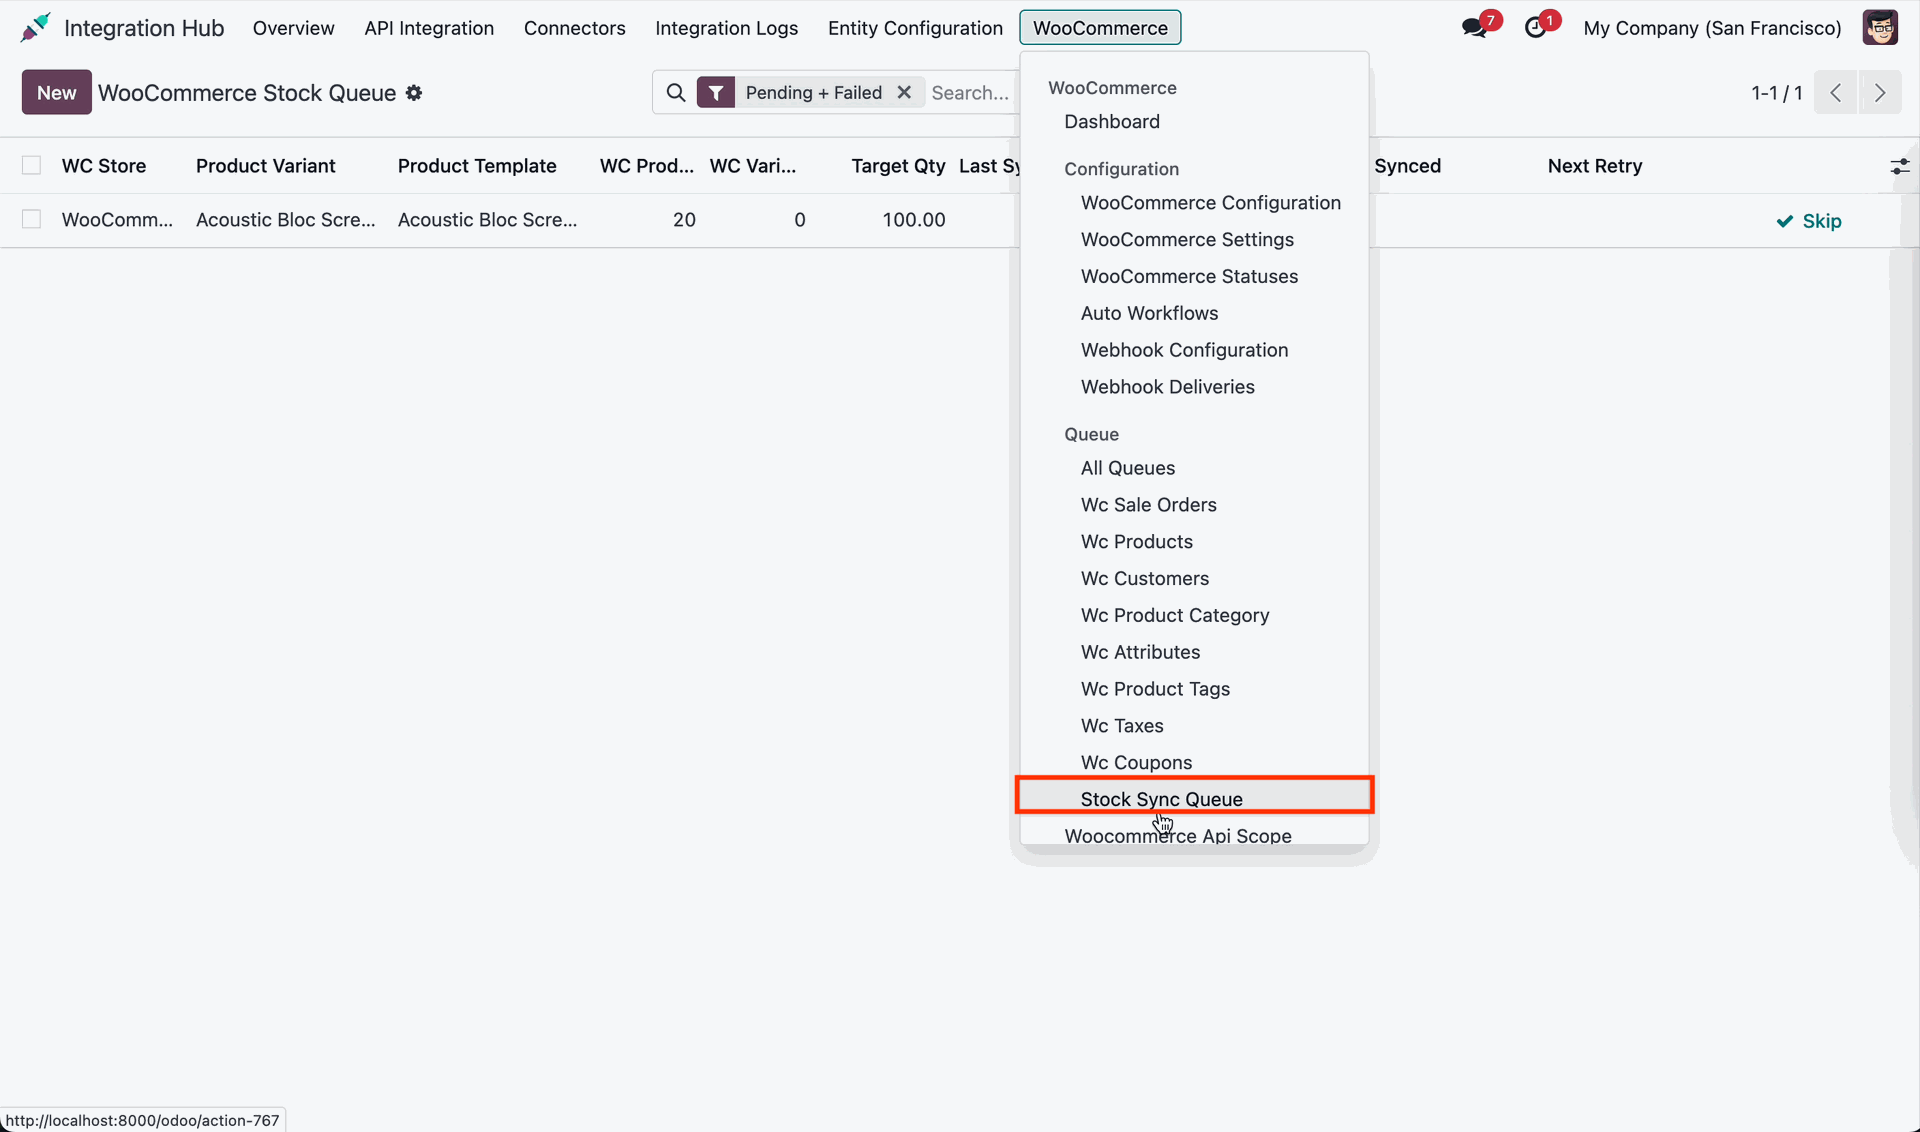Click the Product Variant cell Acoustic Bloc Scre...
The height and width of the screenshot is (1132, 1920).
286,220
